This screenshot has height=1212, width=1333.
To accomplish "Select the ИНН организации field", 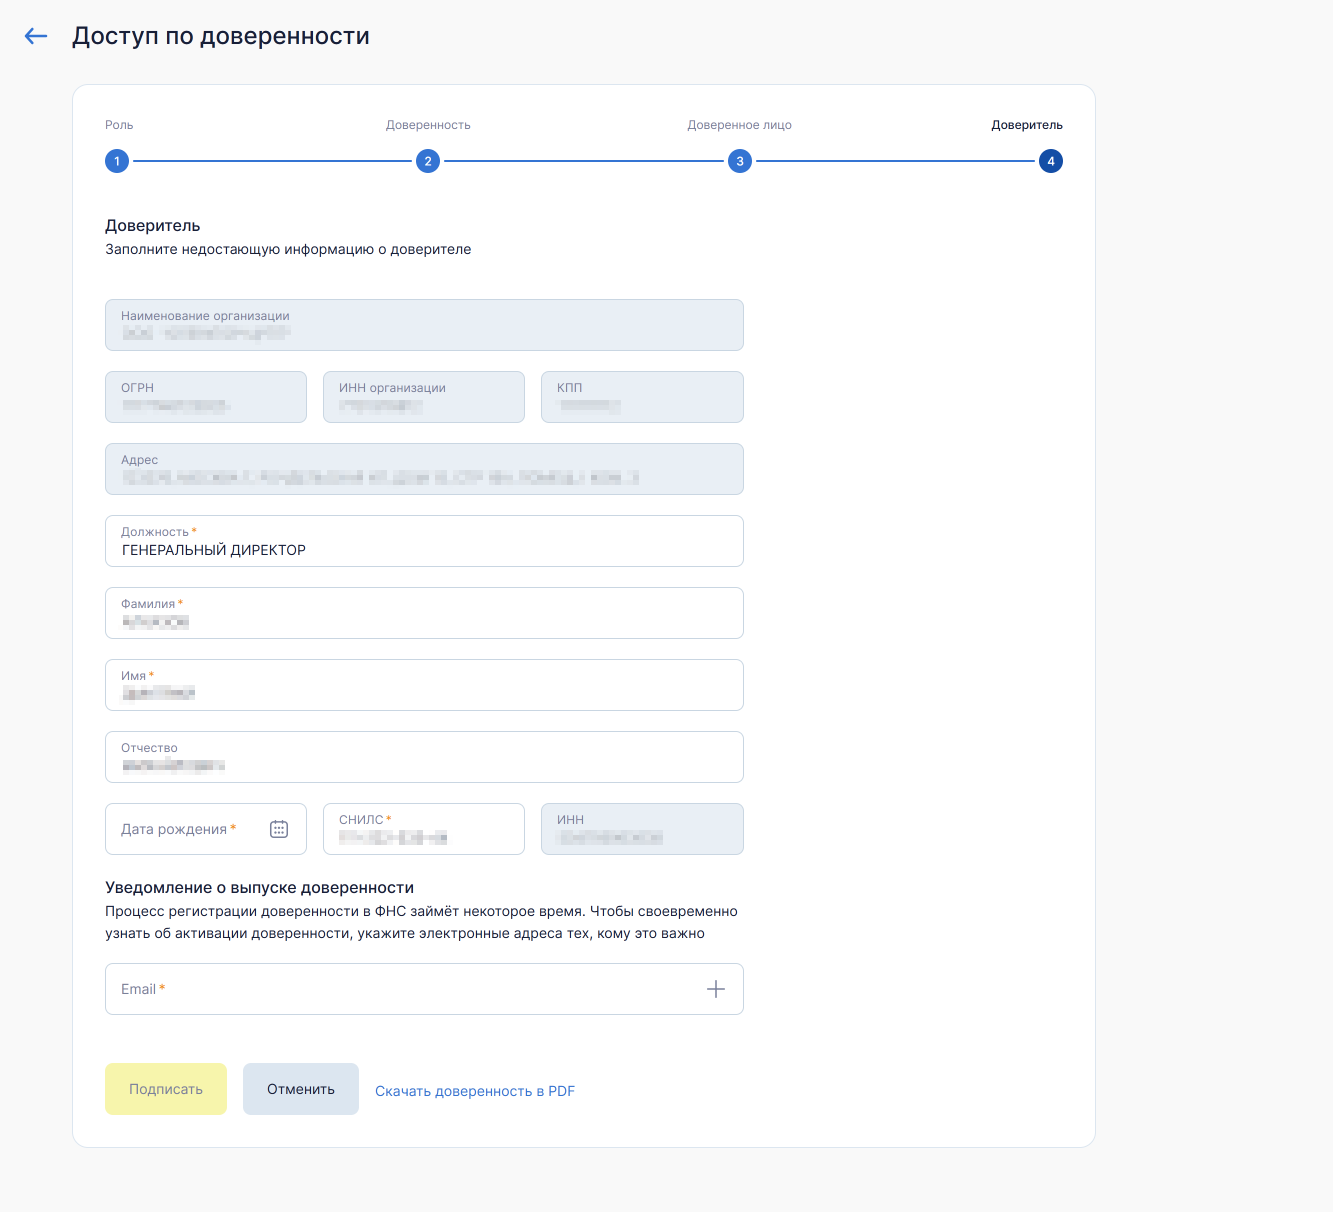I will [424, 397].
